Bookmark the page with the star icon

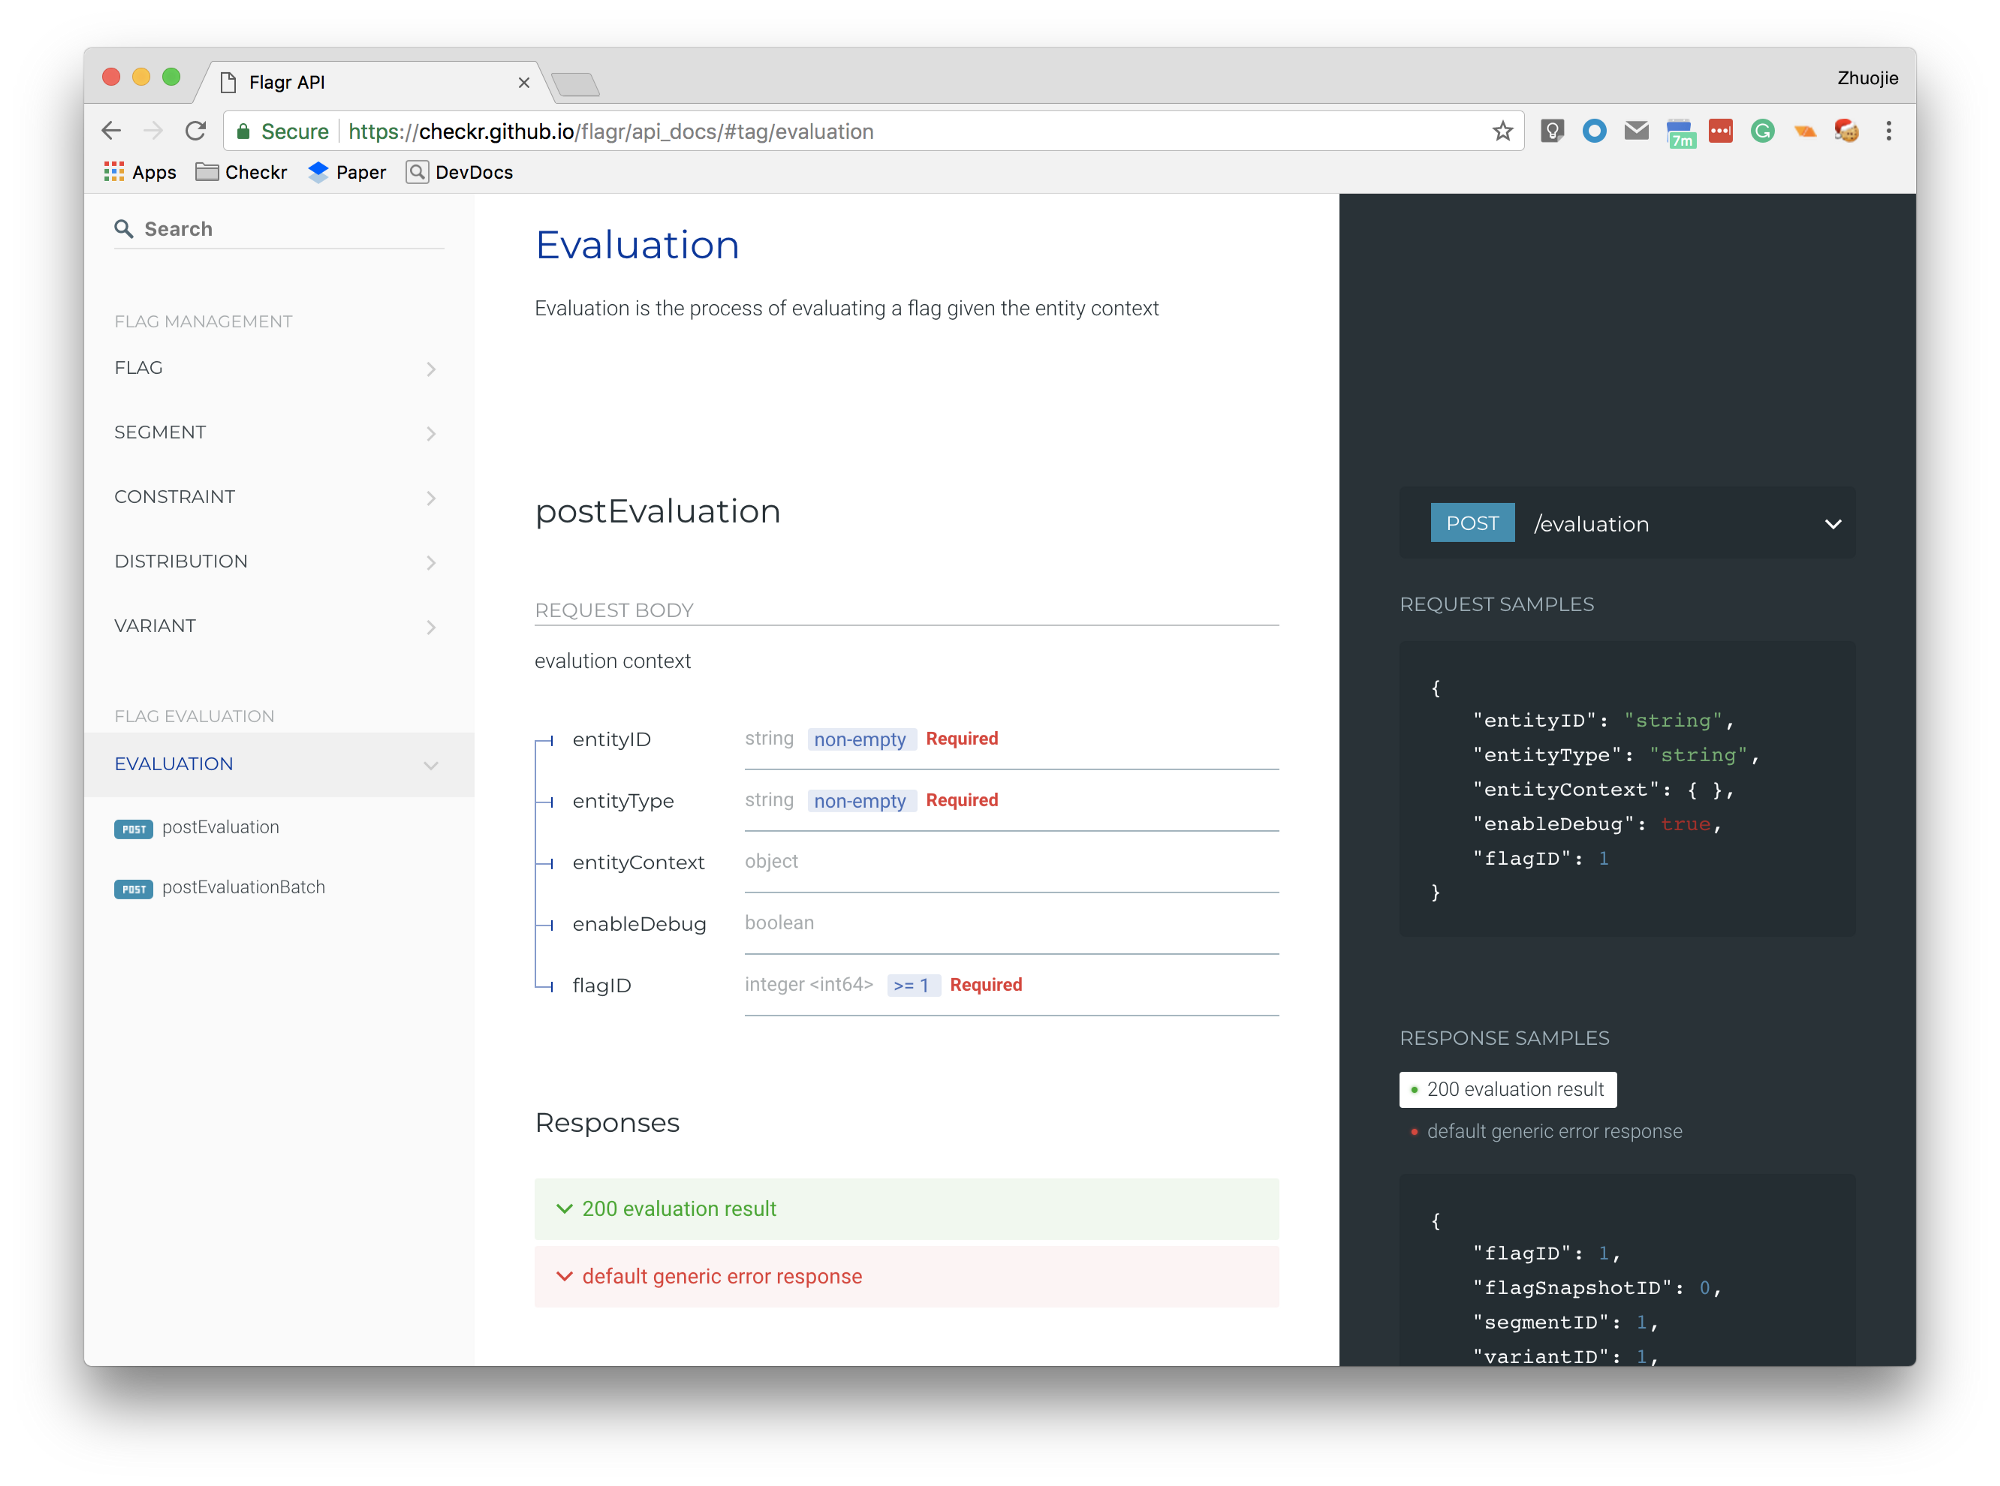pos(1502,131)
